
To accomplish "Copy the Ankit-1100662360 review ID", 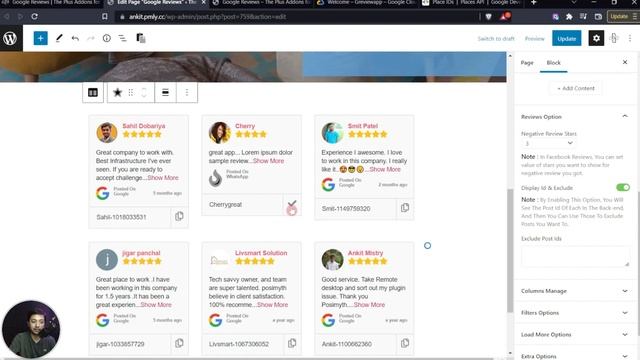I will pyautogui.click(x=405, y=344).
